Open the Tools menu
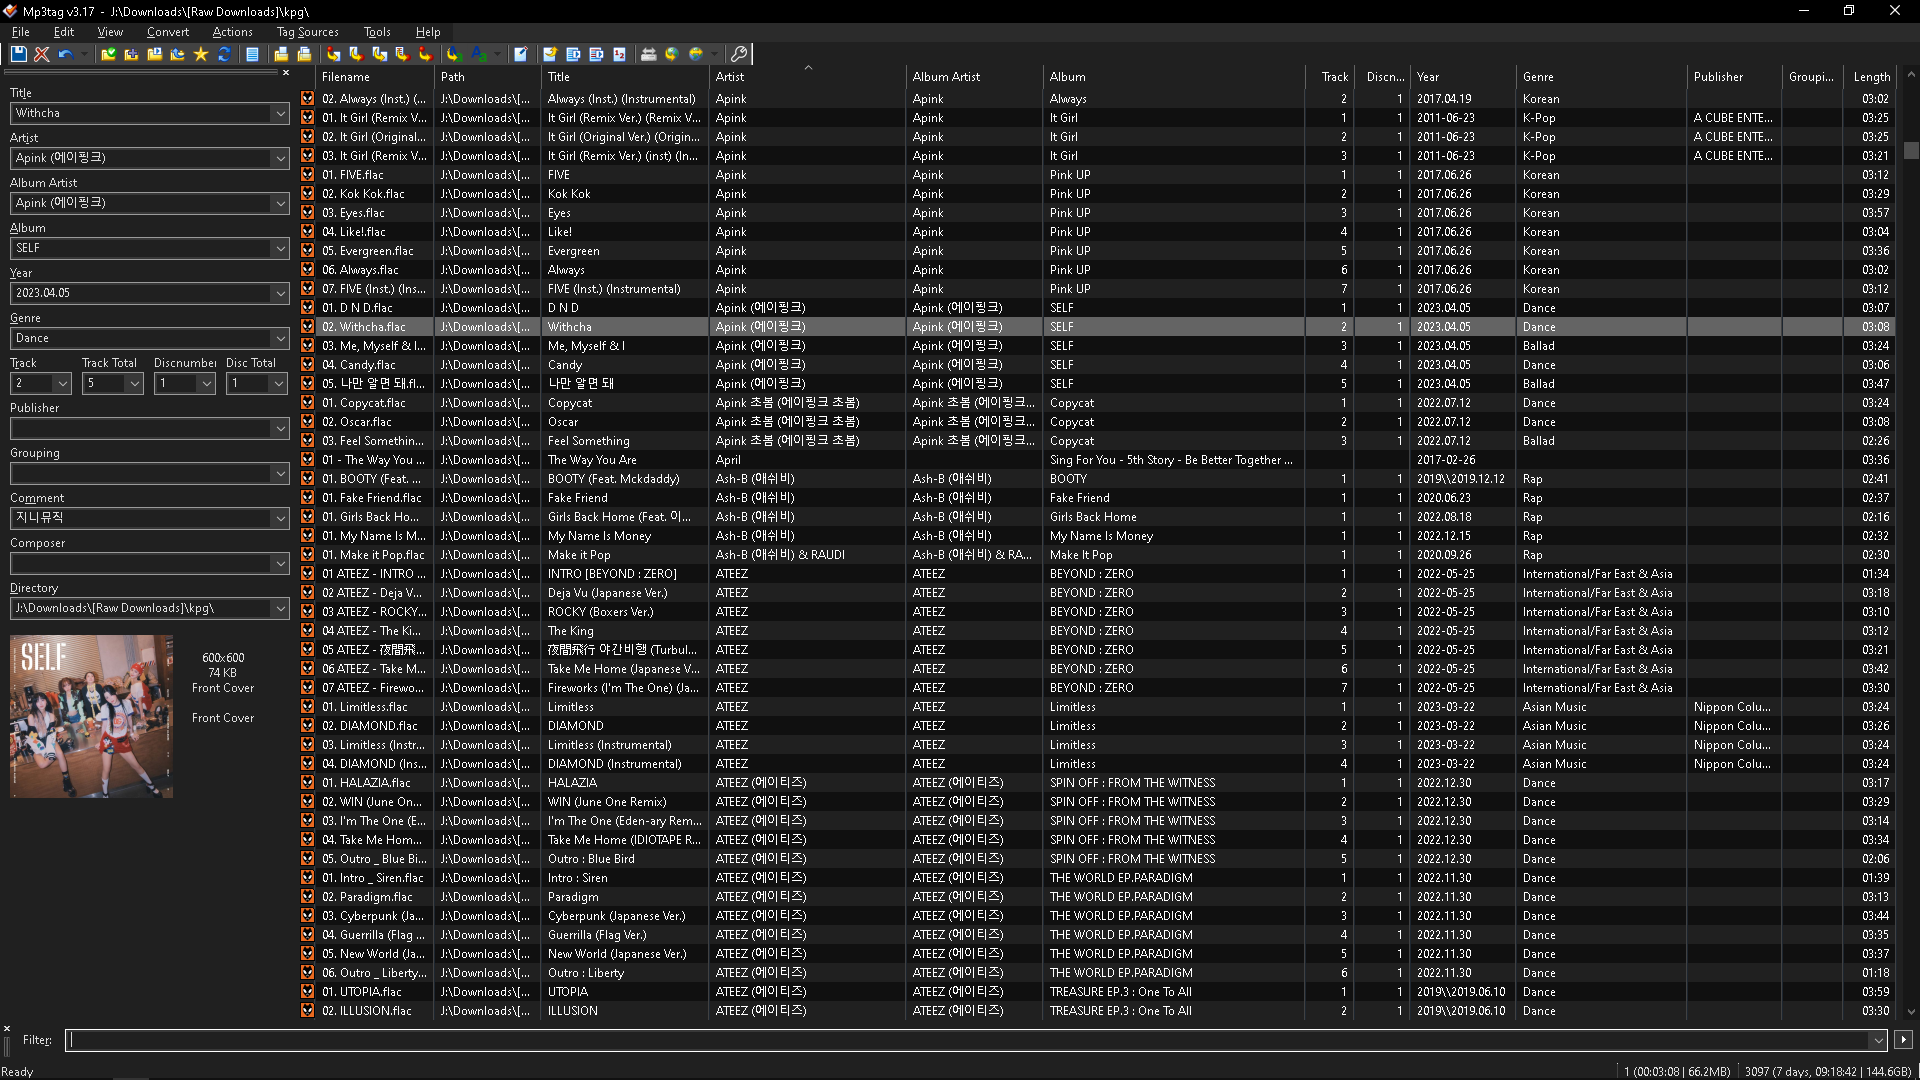Screen dimensions: 1920x1080 (377, 32)
